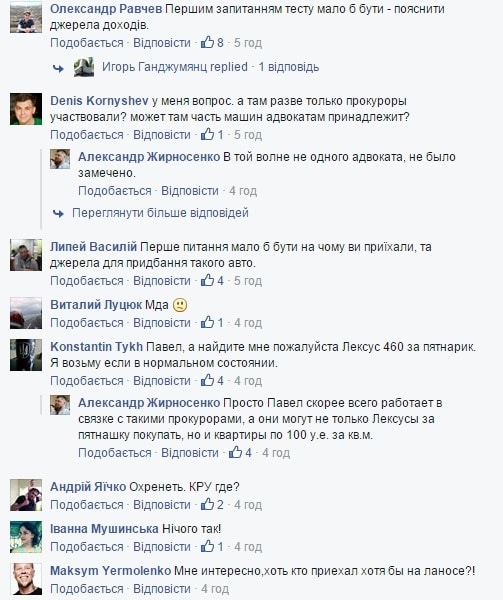Click the like count icon under Denis Kornyshev comment
Image resolution: width=503 pixels, height=600 pixels.
coord(207,134)
